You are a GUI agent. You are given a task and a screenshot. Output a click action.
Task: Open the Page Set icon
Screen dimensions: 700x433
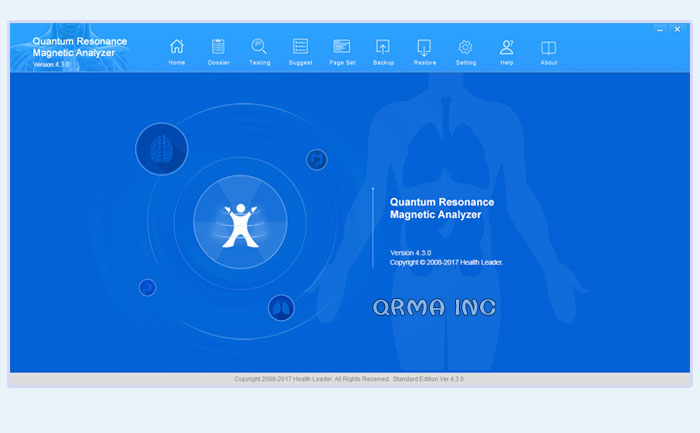pos(342,46)
